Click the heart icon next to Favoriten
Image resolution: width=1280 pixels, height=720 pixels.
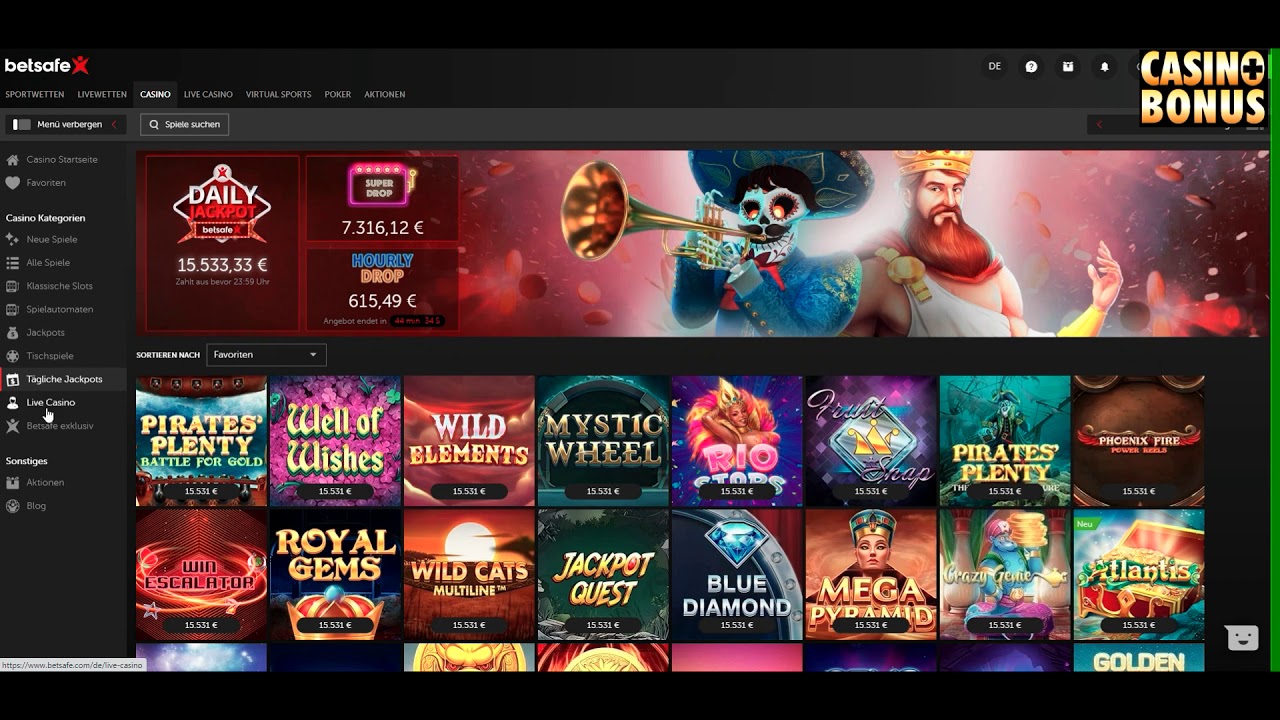(12, 183)
